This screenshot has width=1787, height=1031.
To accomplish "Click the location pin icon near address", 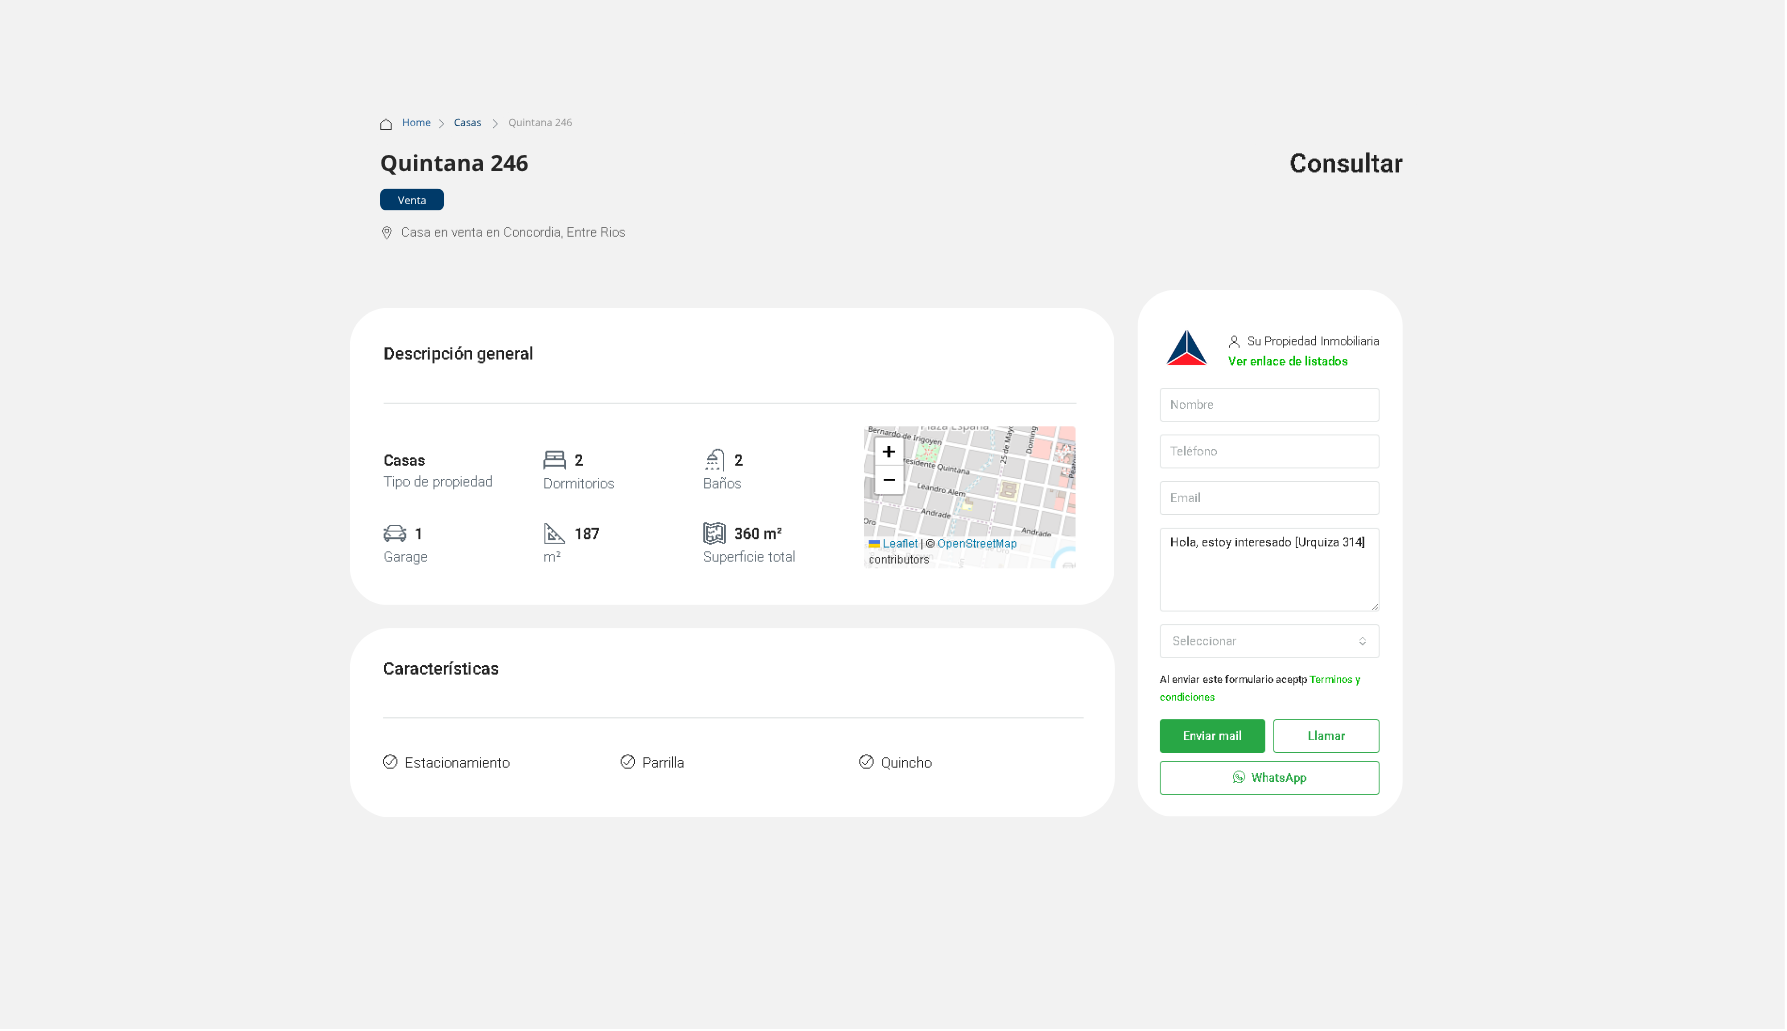I will click(x=387, y=233).
